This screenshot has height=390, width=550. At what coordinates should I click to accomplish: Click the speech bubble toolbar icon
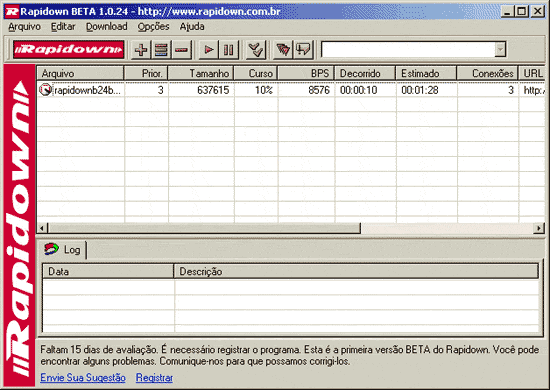[x=303, y=49]
